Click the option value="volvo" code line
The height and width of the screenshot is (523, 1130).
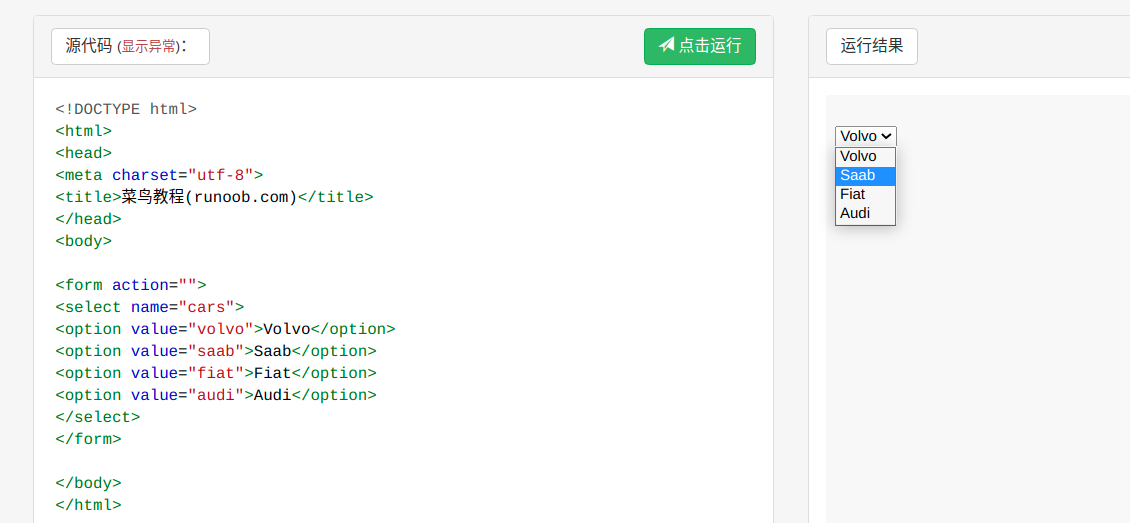coord(226,329)
